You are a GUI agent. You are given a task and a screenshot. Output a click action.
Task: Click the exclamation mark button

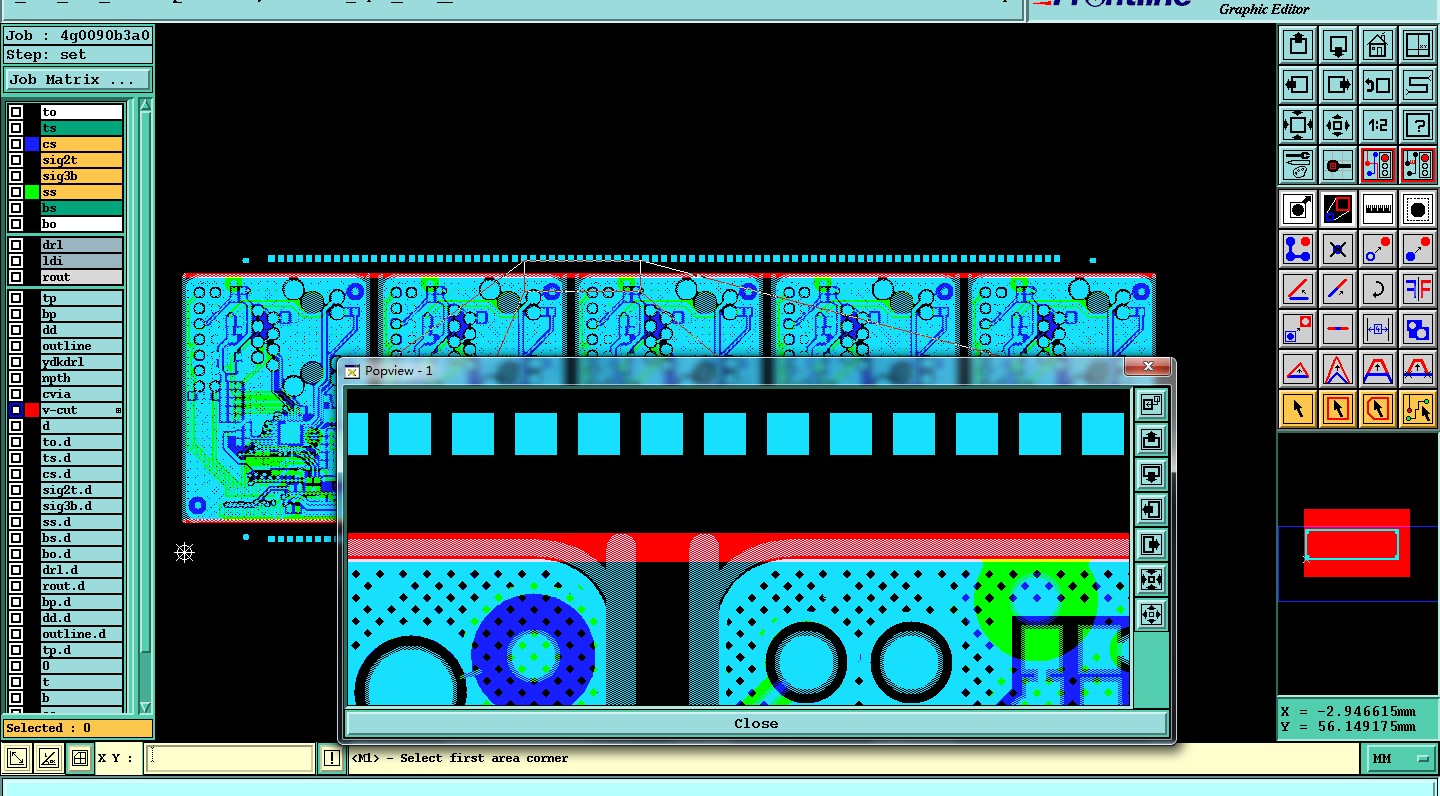coord(332,759)
